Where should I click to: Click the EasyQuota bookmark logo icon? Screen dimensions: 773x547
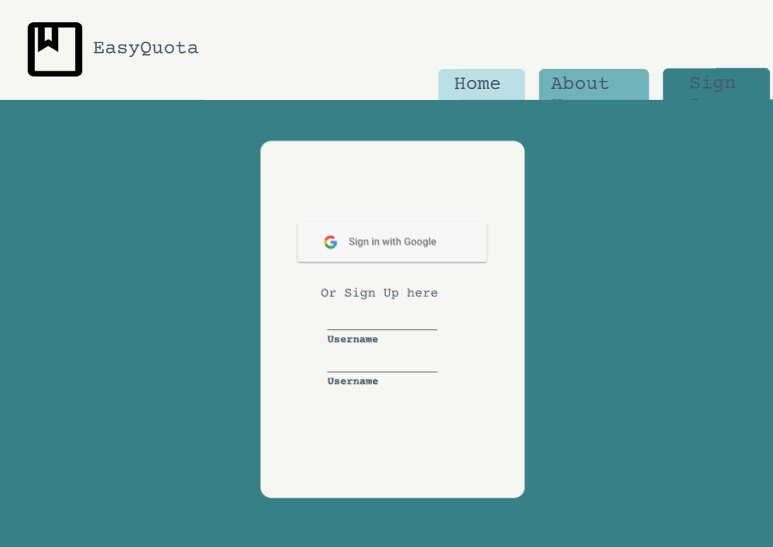pos(55,49)
